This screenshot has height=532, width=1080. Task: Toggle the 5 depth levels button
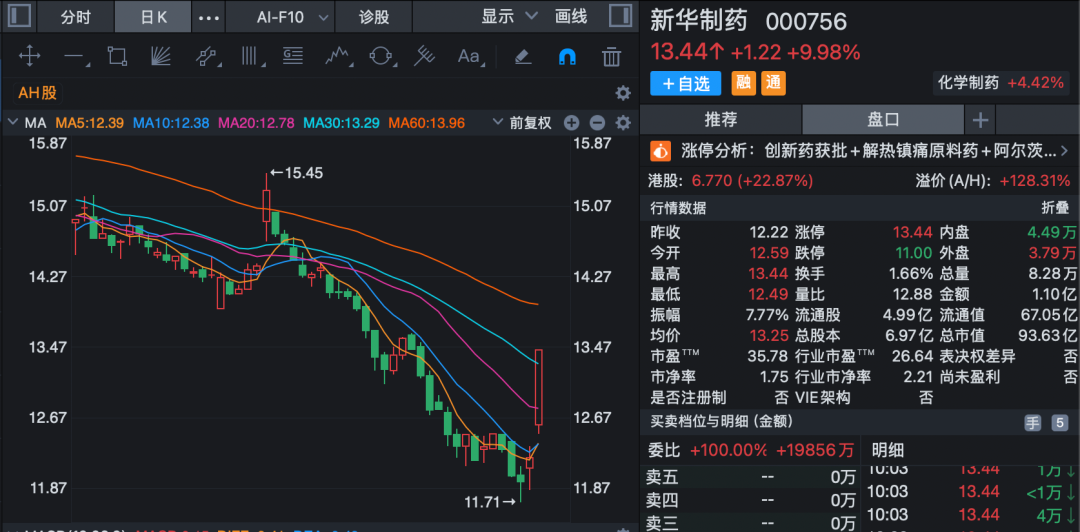1059,424
